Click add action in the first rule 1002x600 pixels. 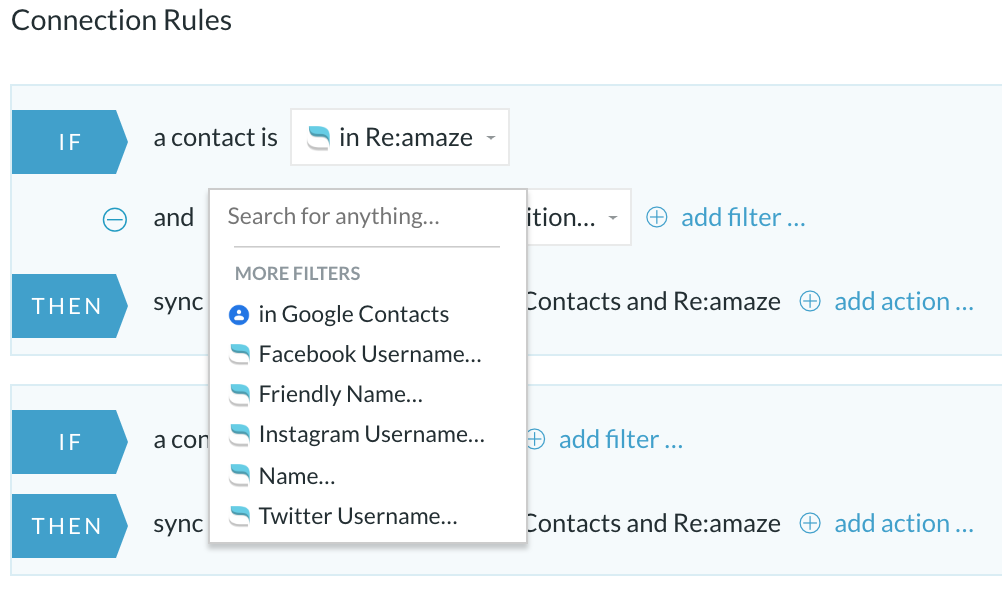(x=904, y=301)
